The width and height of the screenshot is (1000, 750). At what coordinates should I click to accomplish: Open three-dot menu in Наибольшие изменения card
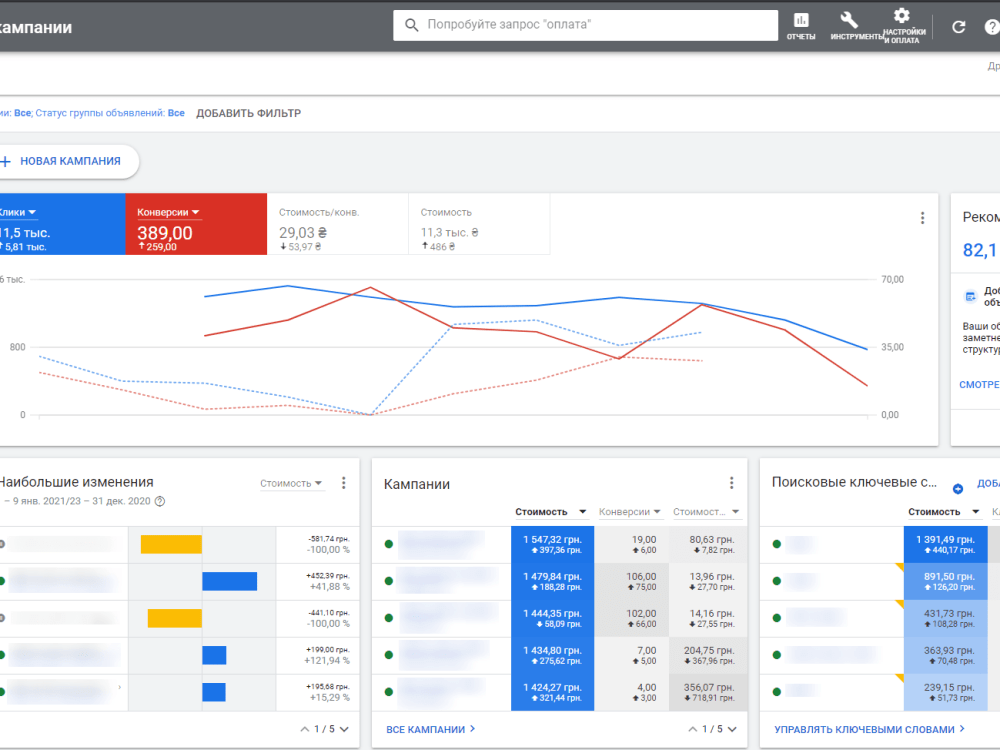pyautogui.click(x=344, y=483)
